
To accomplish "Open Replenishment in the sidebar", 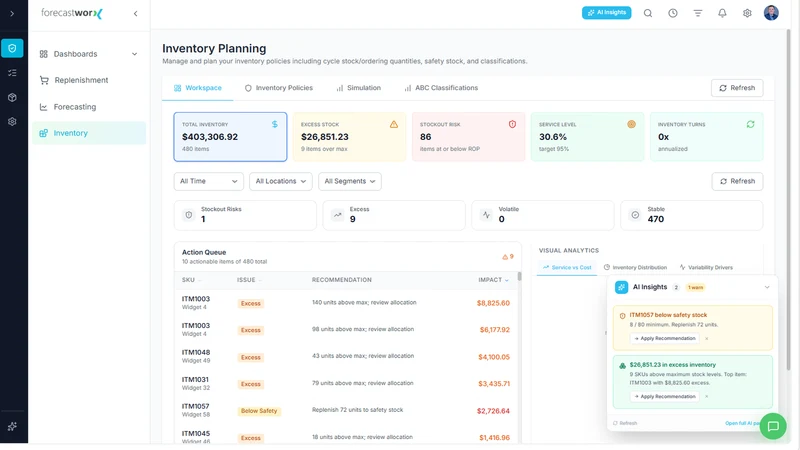I will [x=89, y=80].
